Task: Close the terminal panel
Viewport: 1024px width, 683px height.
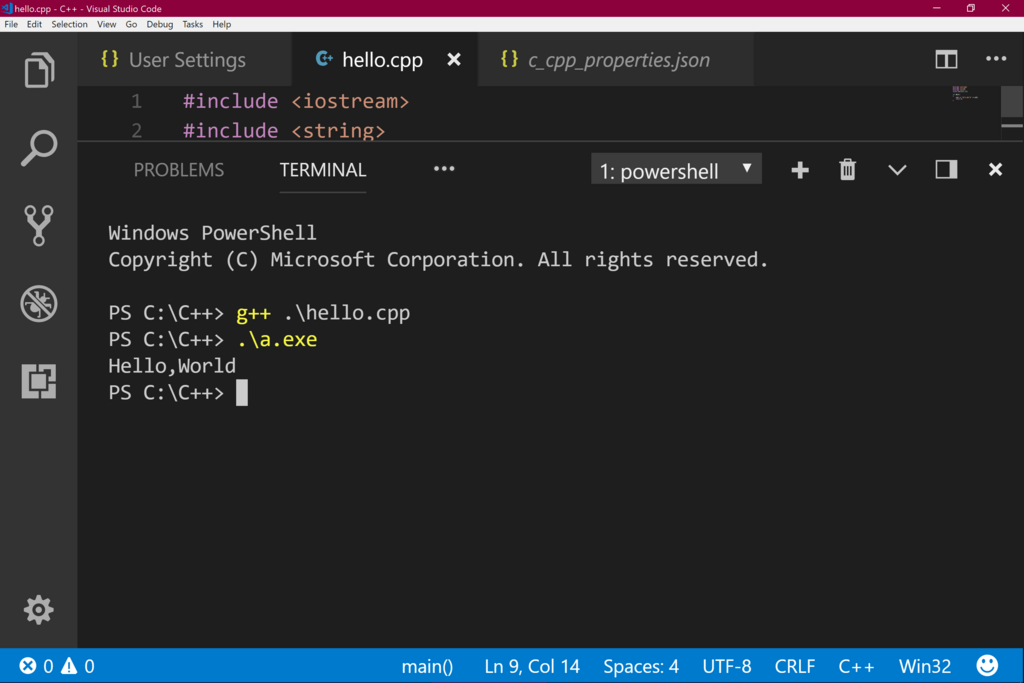Action: click(995, 170)
